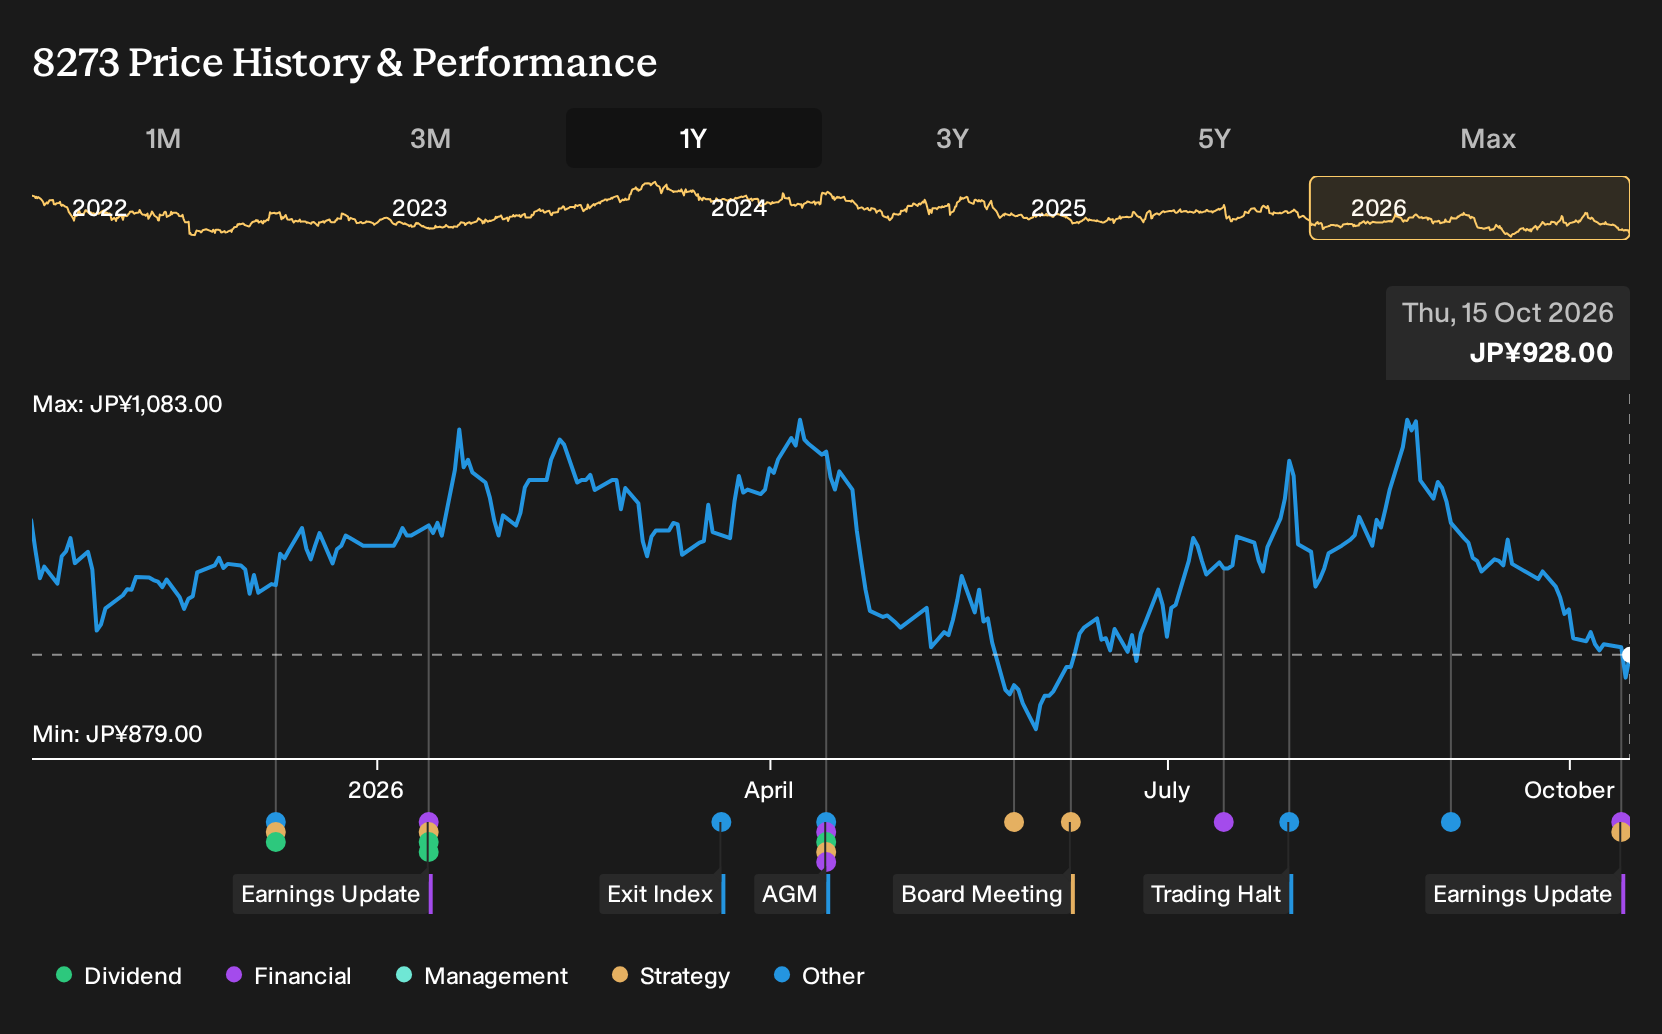Select the 5Y range tab
Screen dimensions: 1662x1034
pyautogui.click(x=1214, y=138)
